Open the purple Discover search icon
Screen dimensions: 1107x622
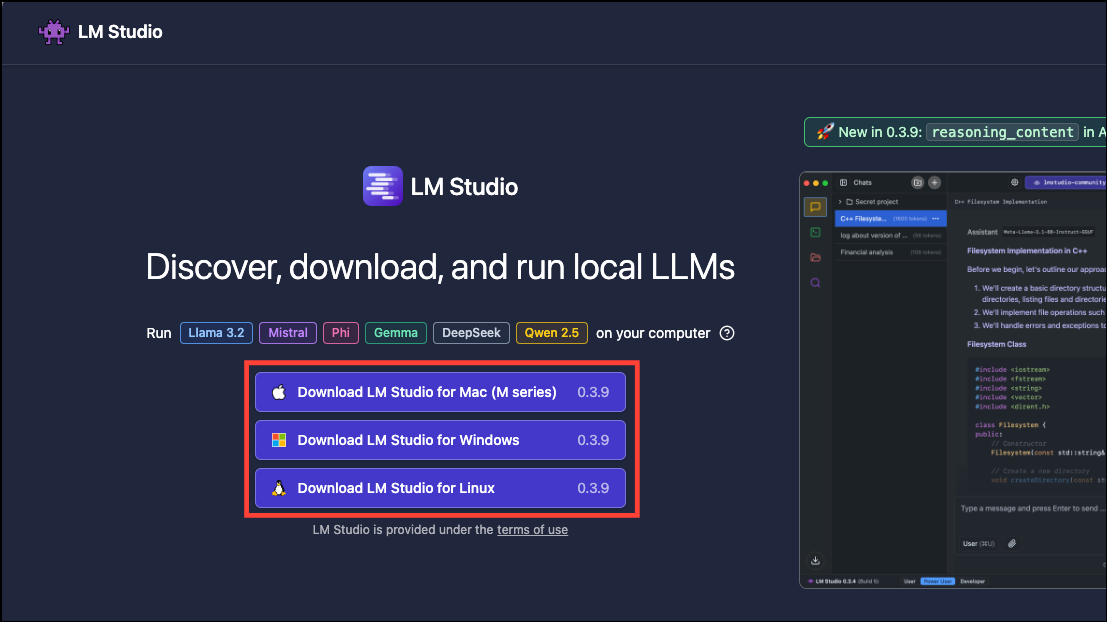815,283
